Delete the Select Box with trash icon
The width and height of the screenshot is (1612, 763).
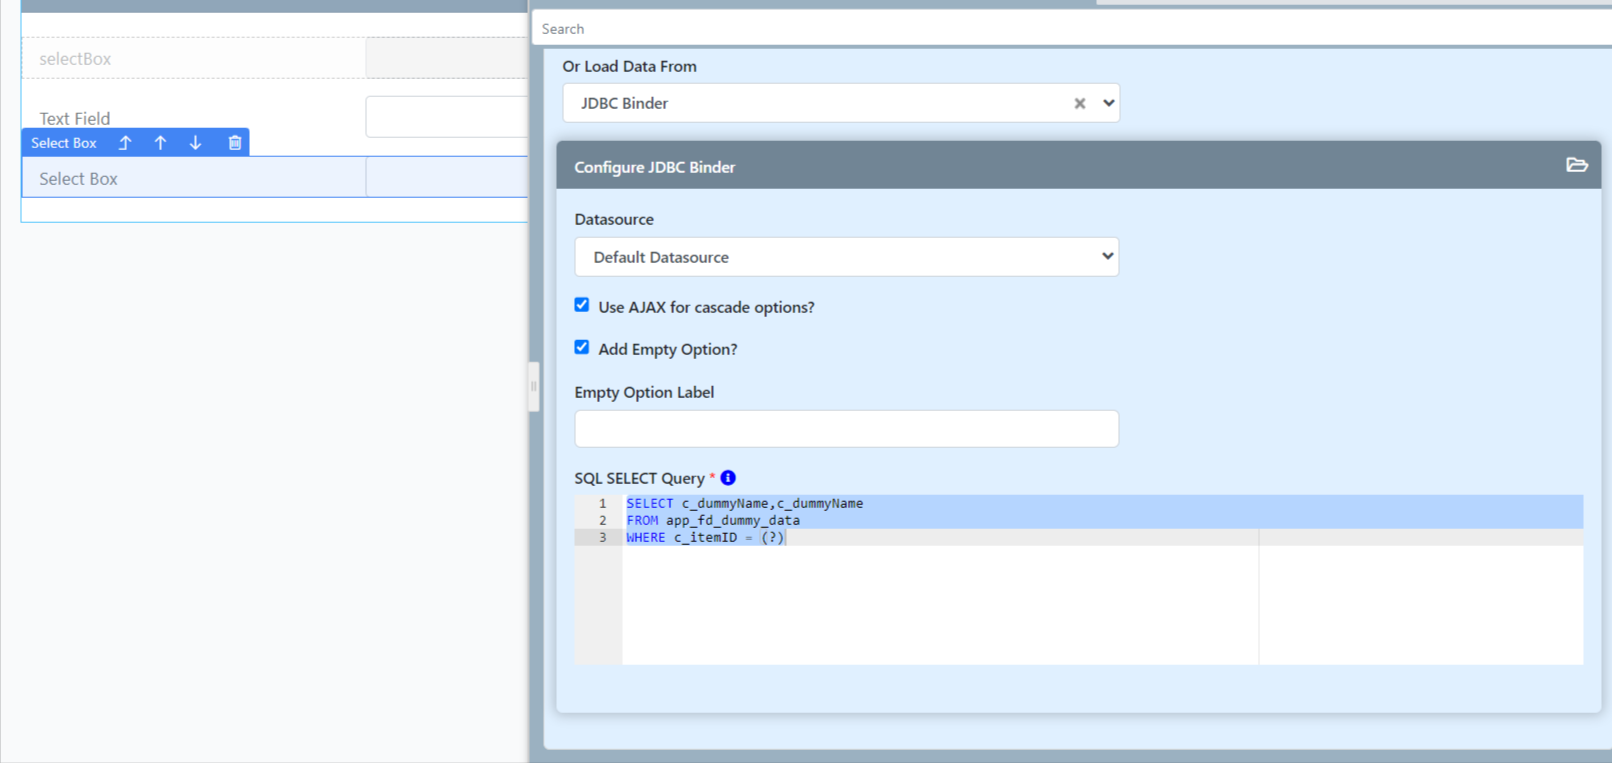click(x=235, y=143)
